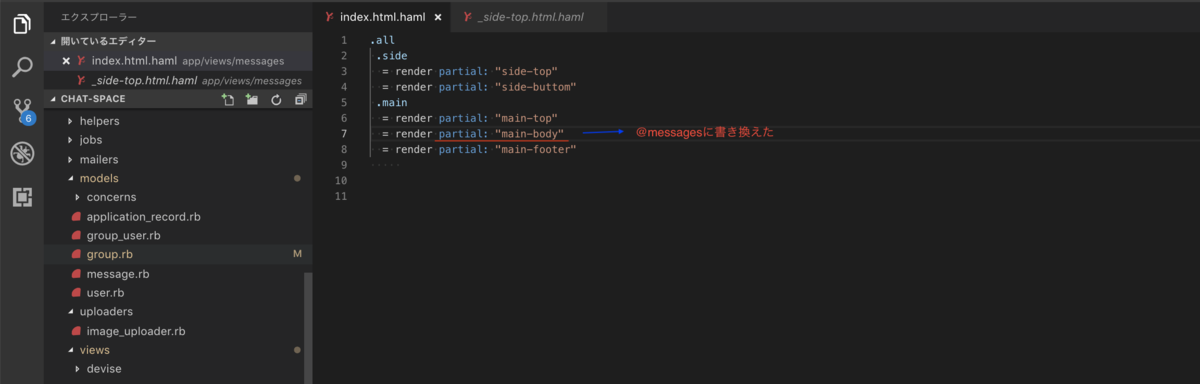Click the "main-body" string on line 7
This screenshot has height=384, width=1200.
point(529,133)
